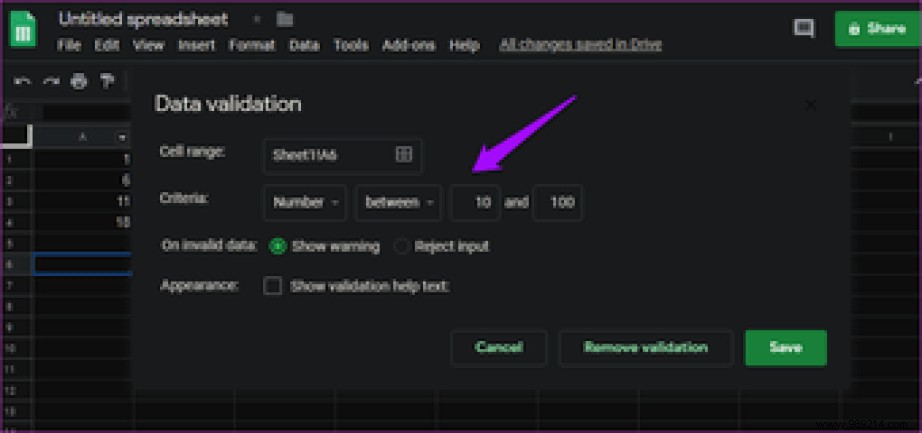Open the Add-ons menu

point(409,45)
